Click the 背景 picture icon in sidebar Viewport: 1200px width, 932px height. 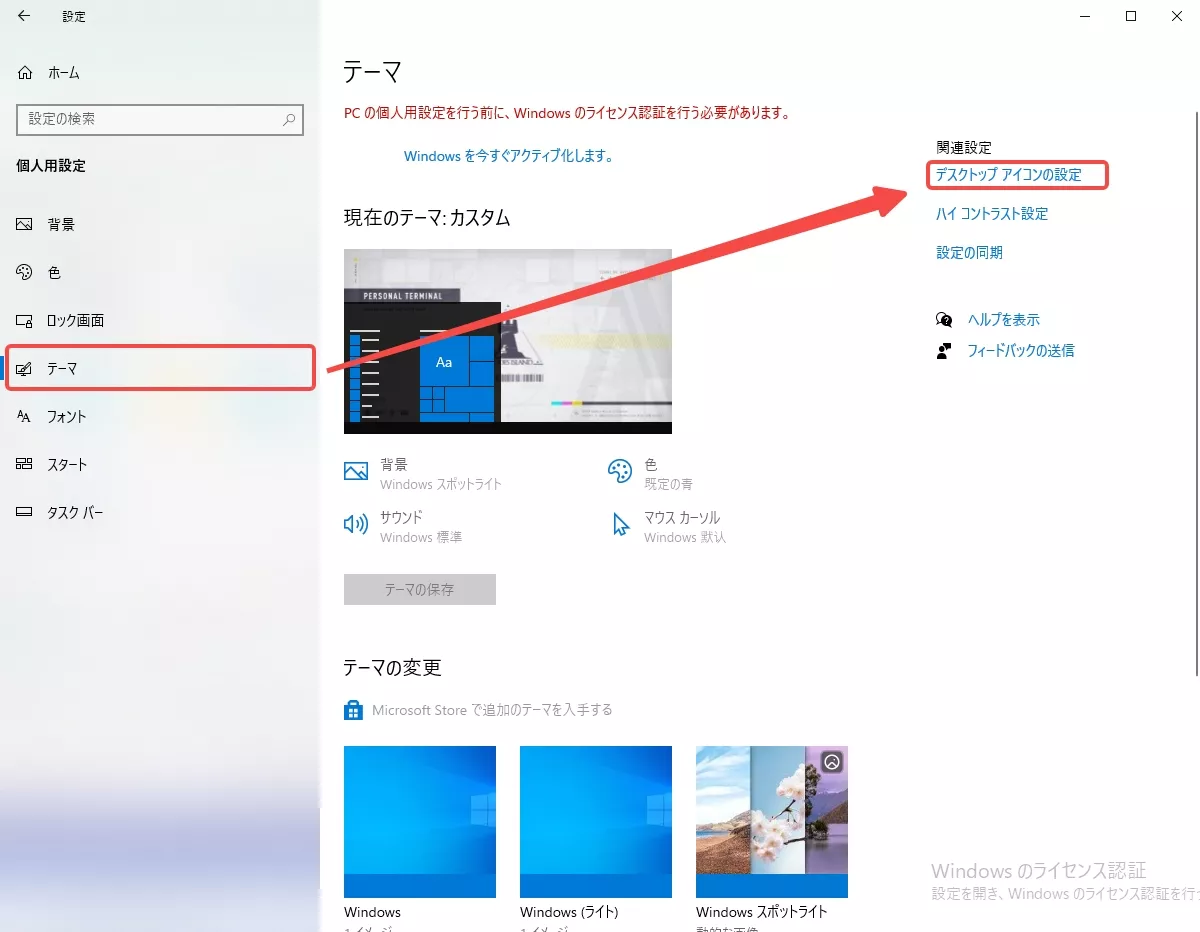(25, 225)
